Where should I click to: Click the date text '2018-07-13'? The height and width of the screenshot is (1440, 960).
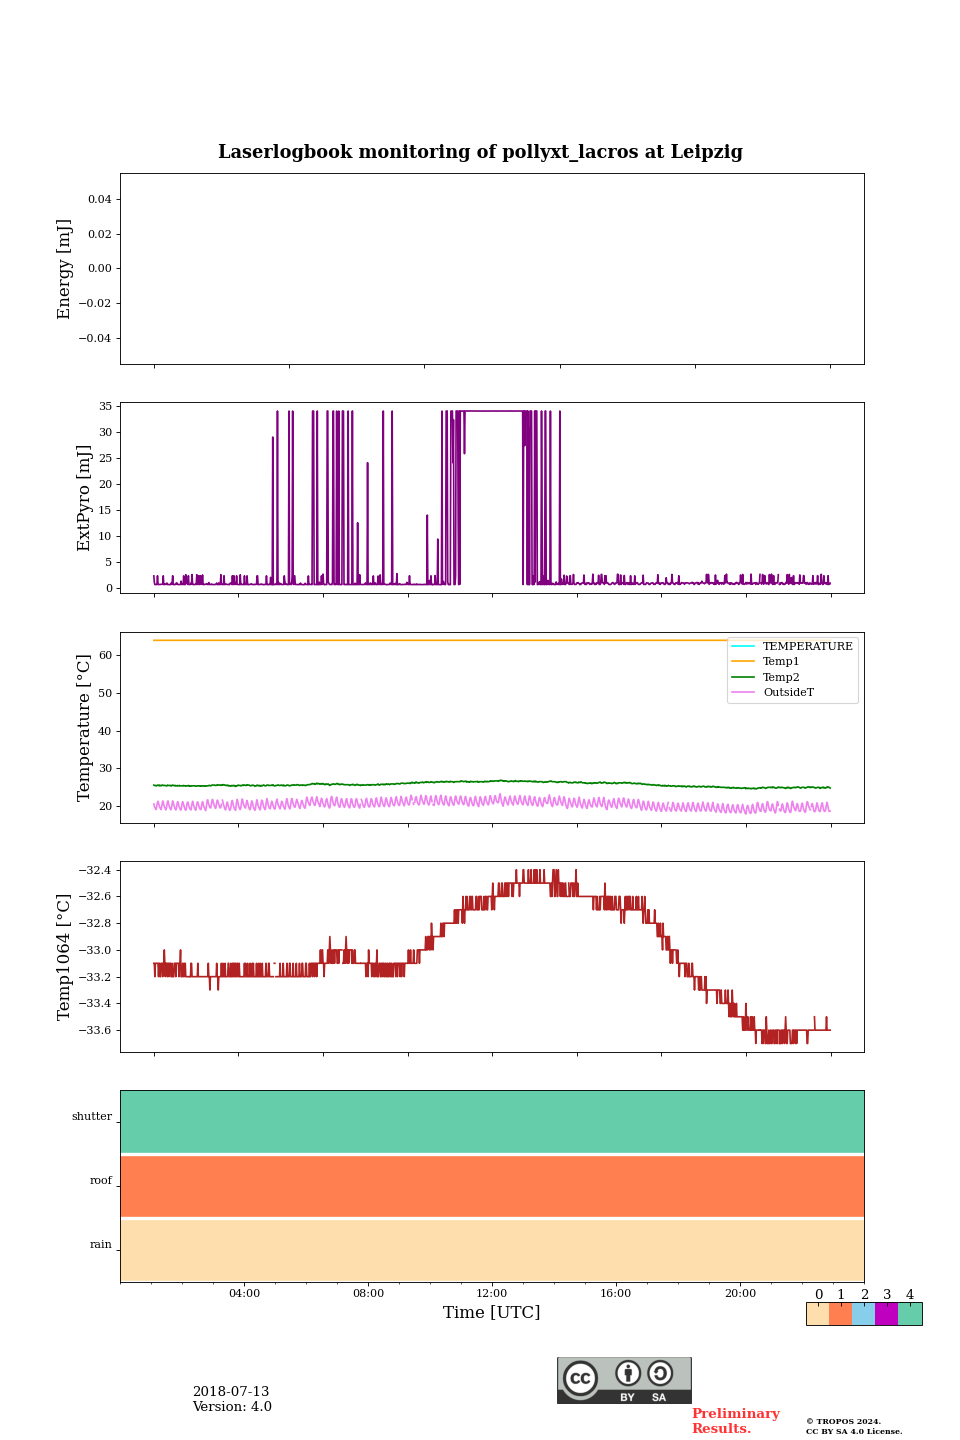231,1392
